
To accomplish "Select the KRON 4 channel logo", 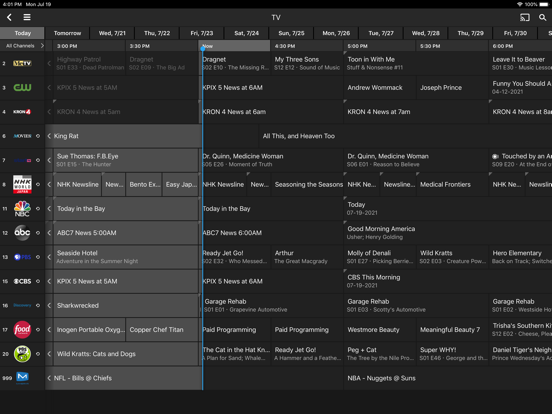I will tap(22, 112).
